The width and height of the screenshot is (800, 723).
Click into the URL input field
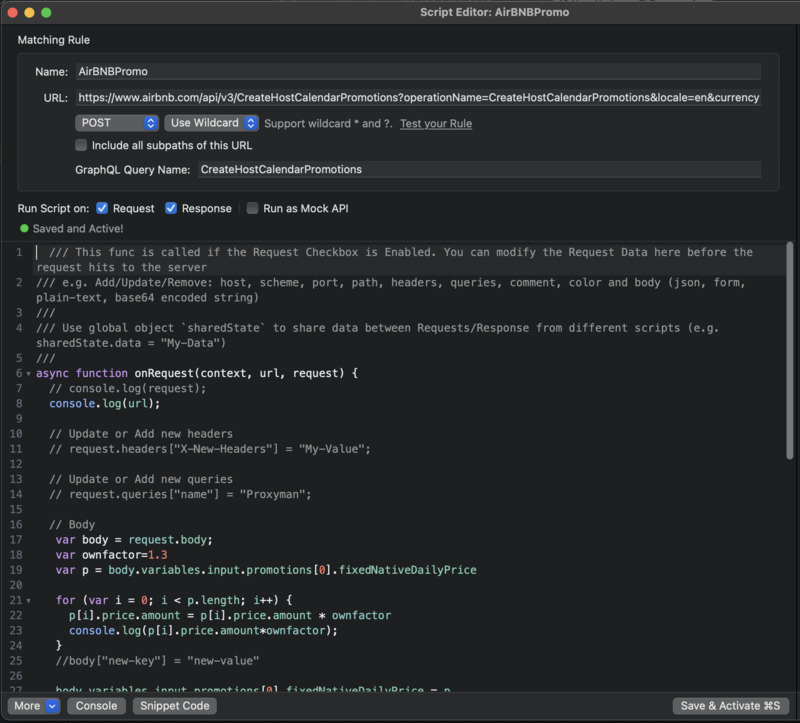click(417, 98)
